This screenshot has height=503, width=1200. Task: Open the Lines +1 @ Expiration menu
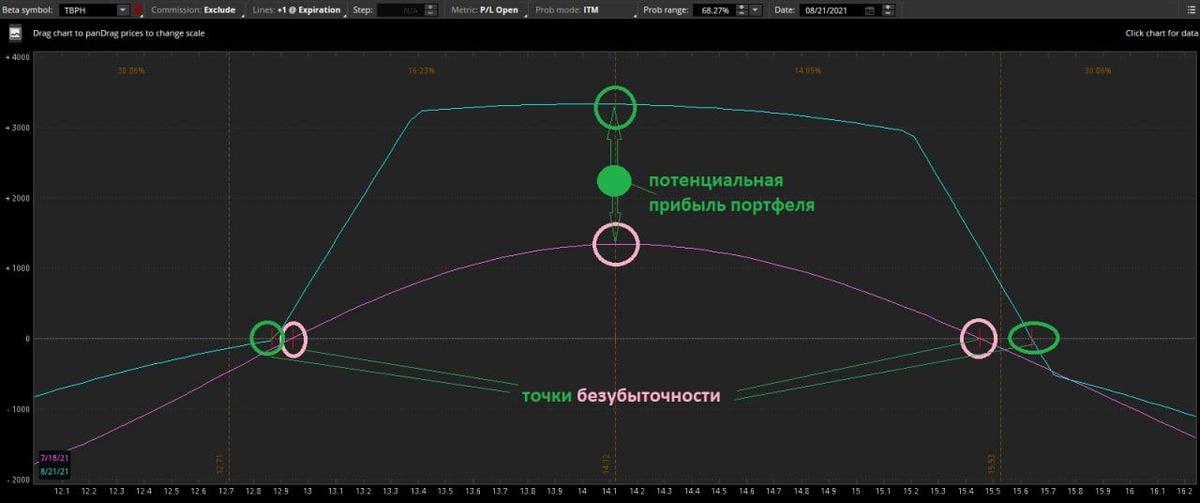pos(298,10)
